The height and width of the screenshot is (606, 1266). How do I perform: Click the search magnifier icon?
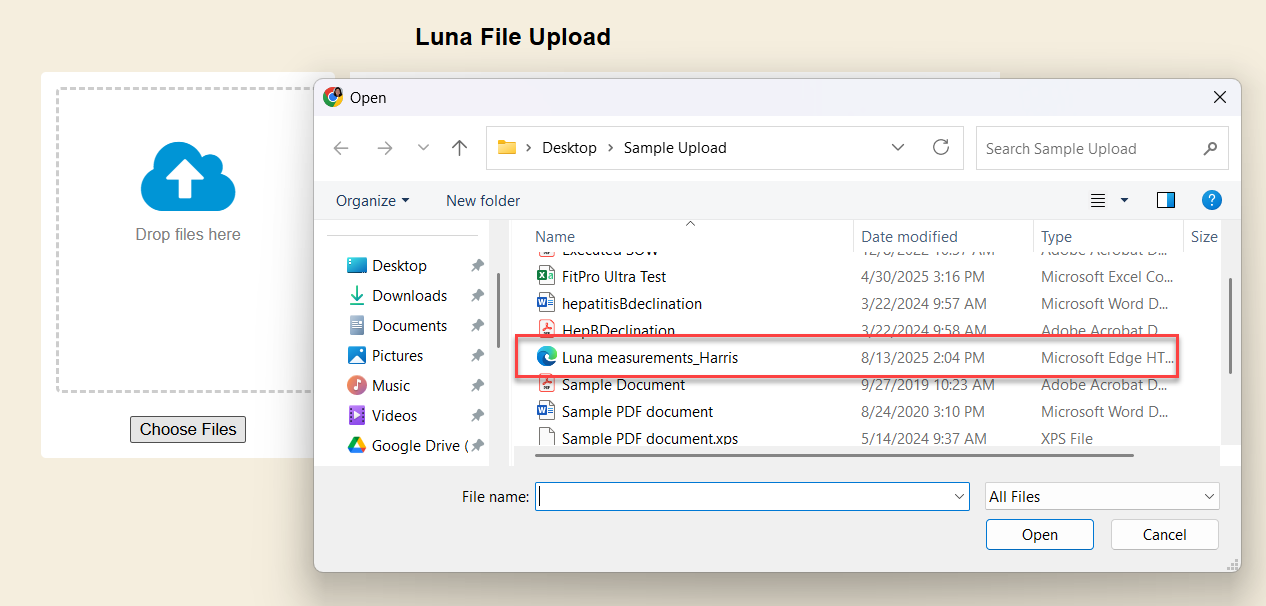(x=1210, y=149)
